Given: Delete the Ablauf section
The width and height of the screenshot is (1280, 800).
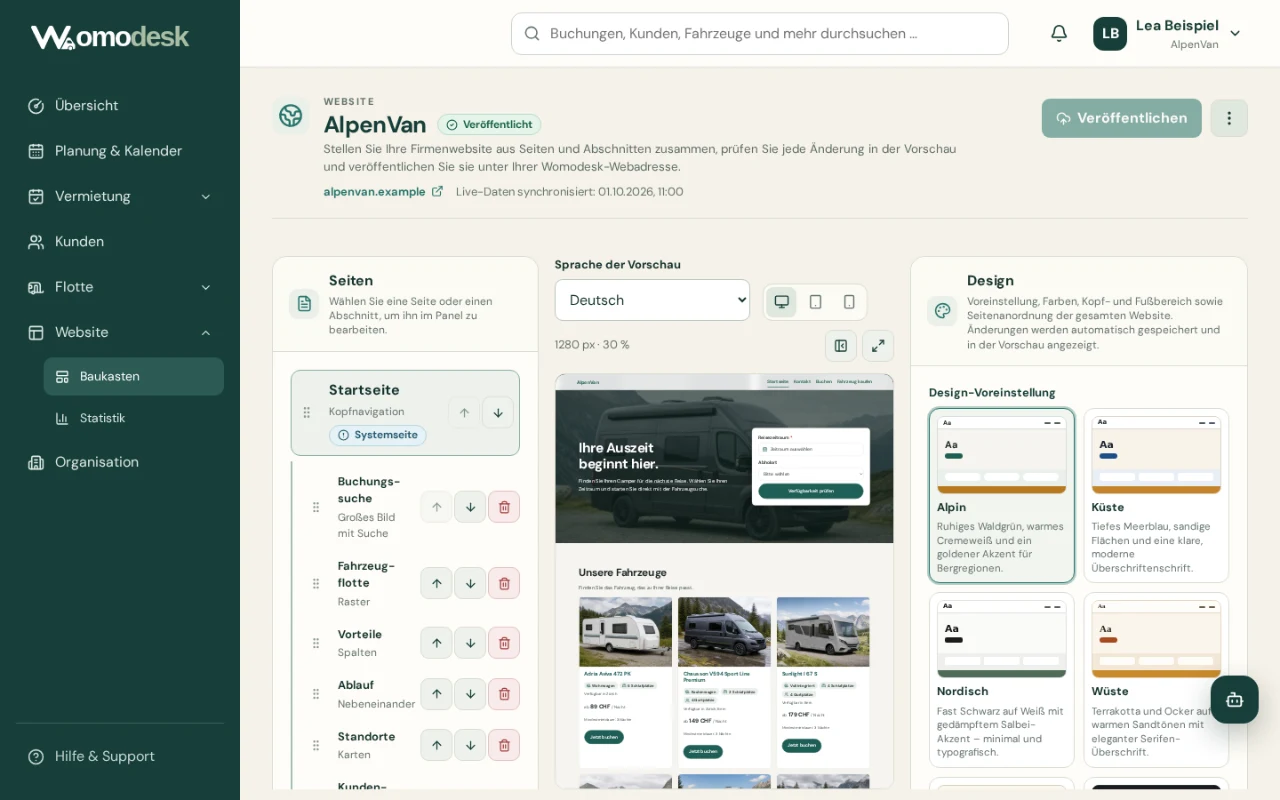Looking at the screenshot, I should [x=504, y=694].
